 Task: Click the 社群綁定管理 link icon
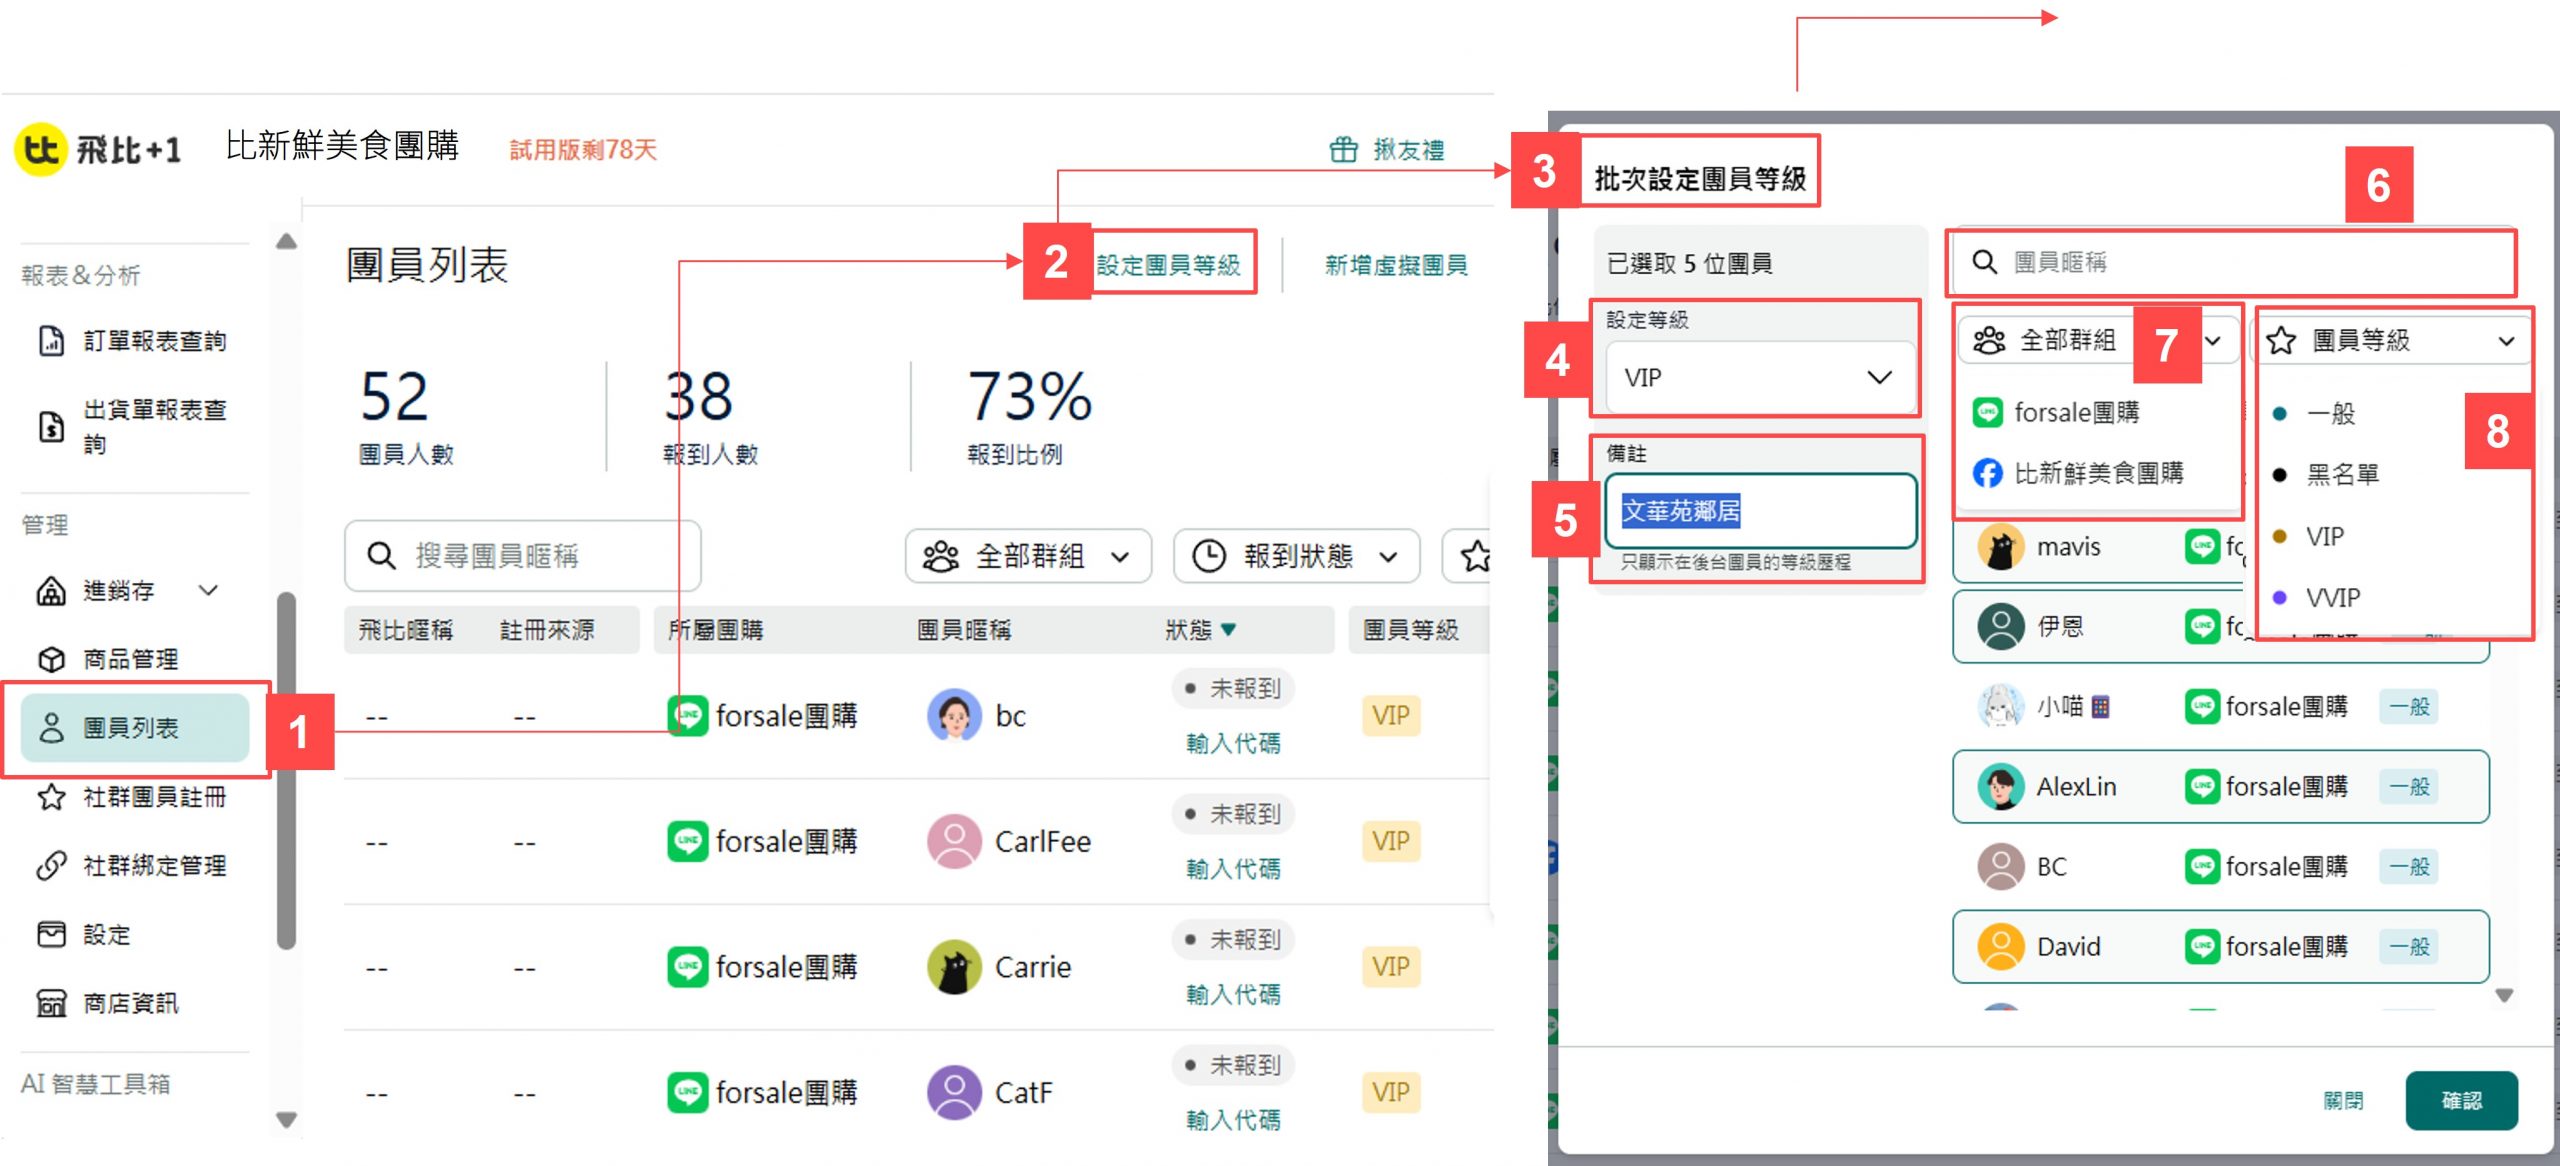click(51, 865)
